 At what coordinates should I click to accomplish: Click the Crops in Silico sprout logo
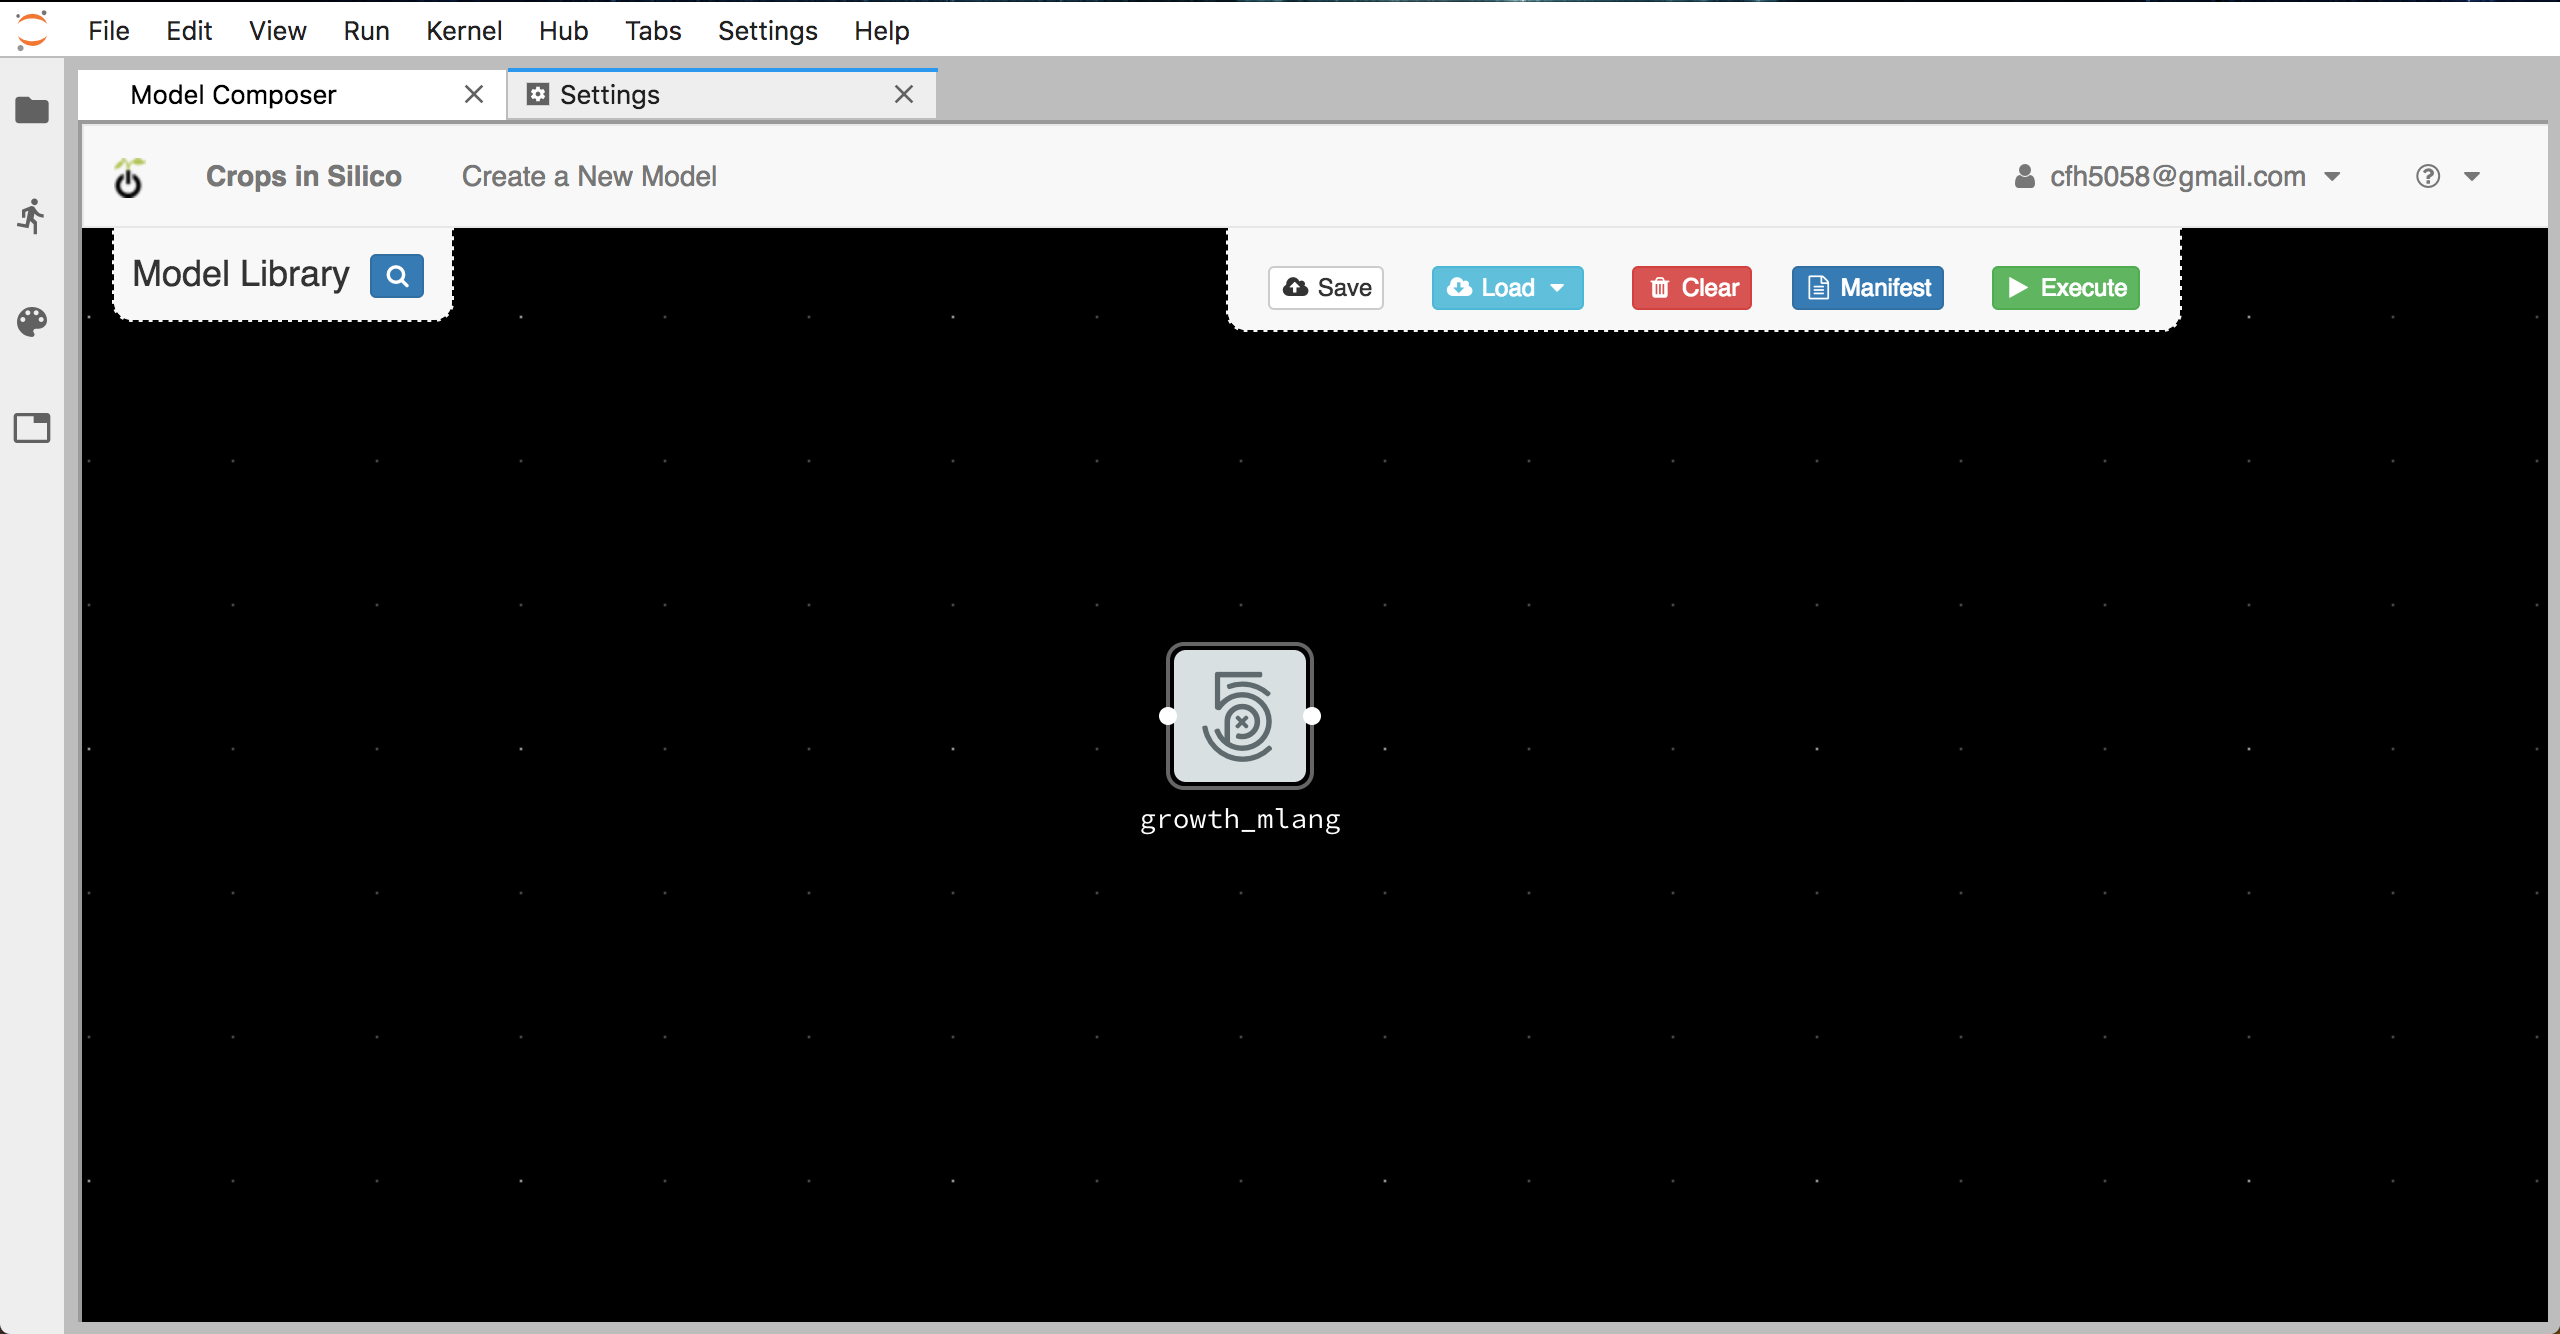(129, 177)
